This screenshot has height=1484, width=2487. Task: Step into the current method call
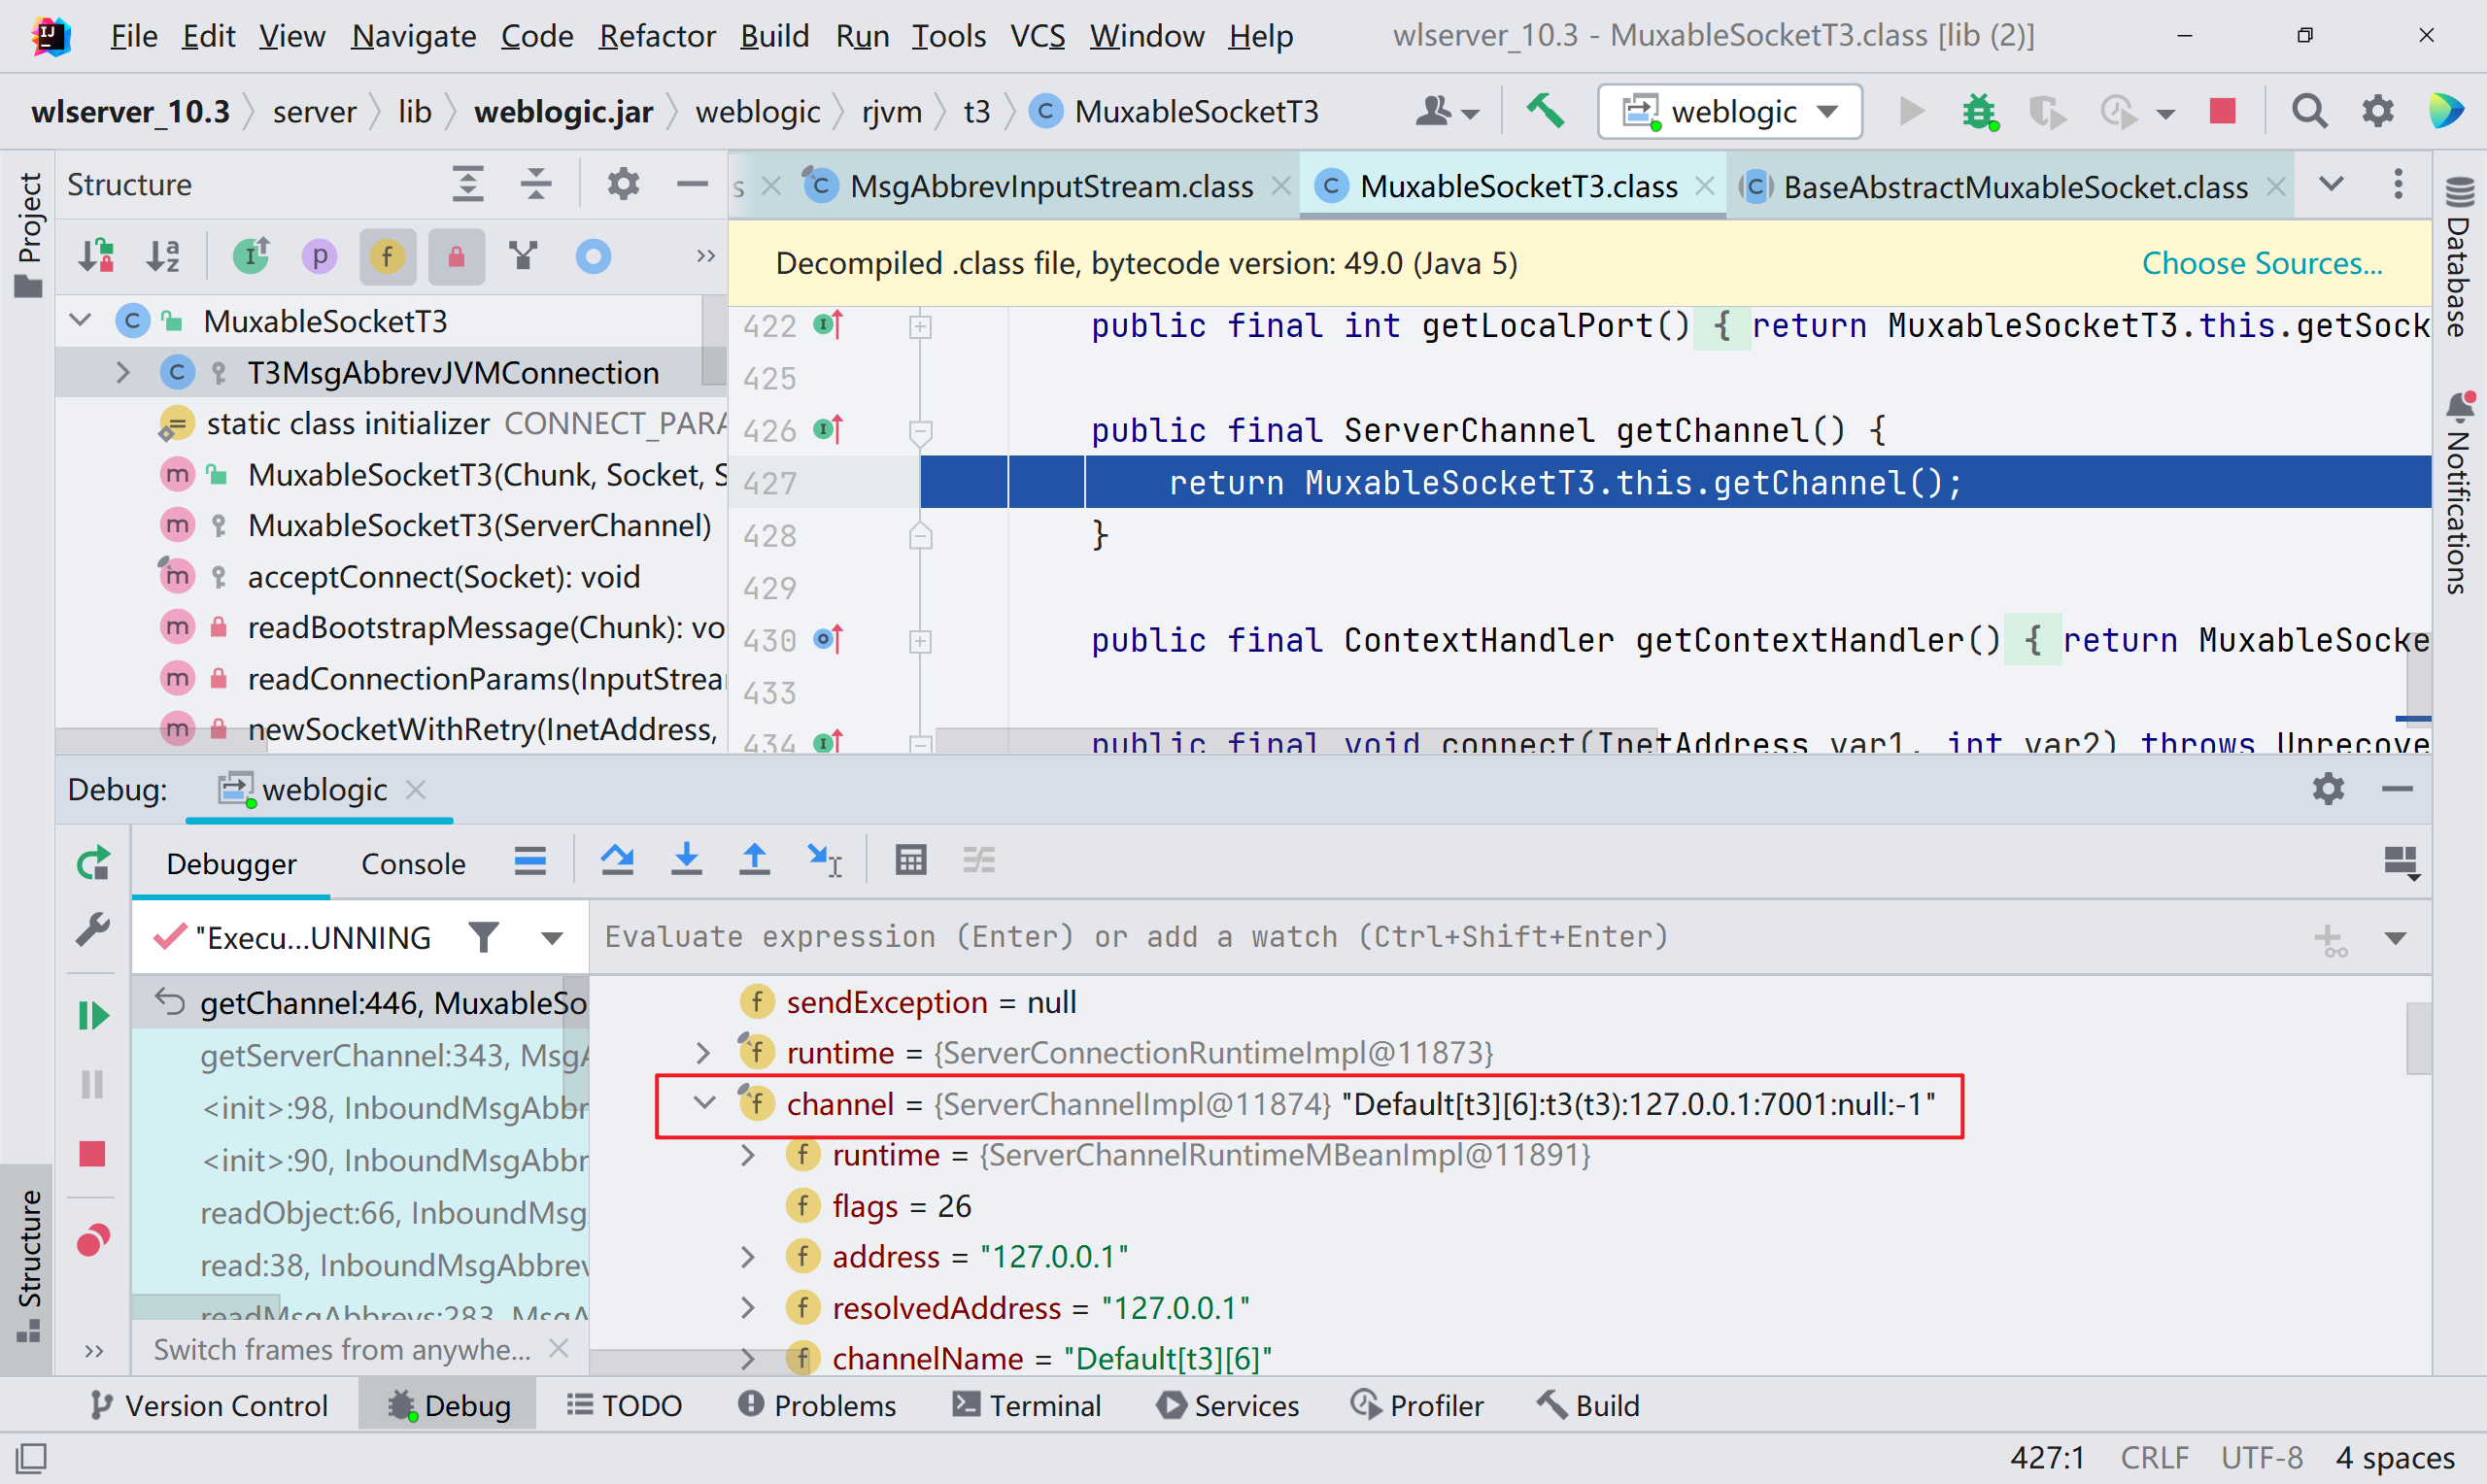[x=686, y=860]
